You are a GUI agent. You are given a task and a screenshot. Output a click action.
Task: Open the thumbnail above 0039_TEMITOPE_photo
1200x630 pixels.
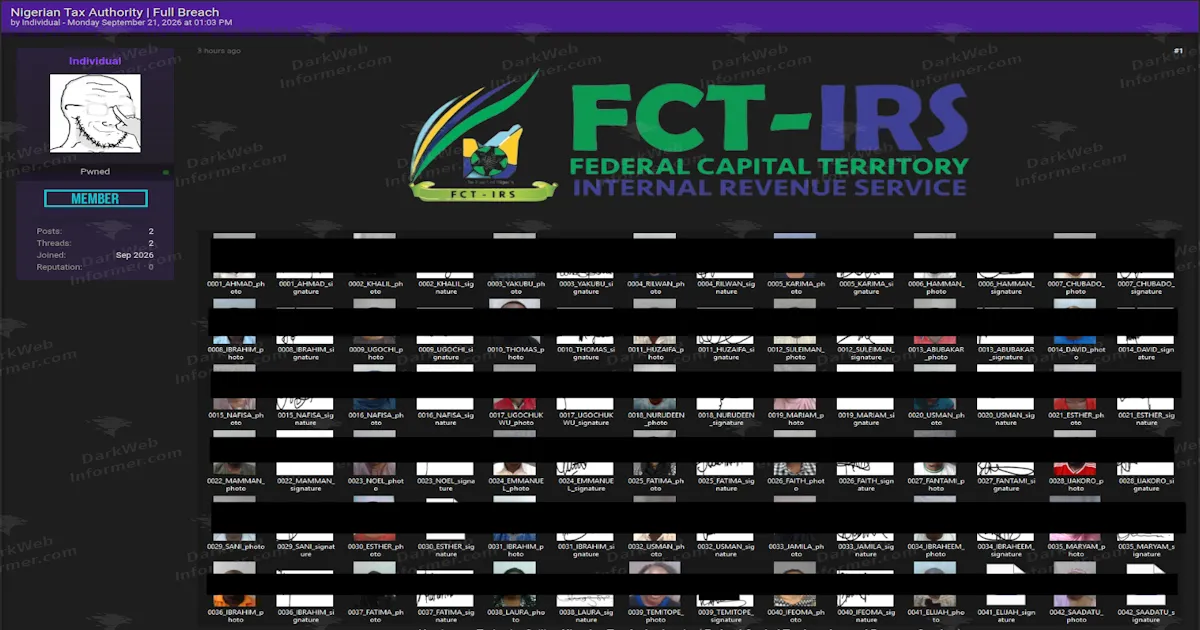tap(656, 582)
